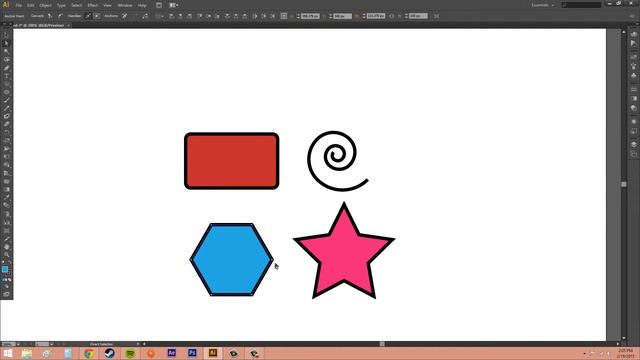Select the Artboard tool

point(6,231)
